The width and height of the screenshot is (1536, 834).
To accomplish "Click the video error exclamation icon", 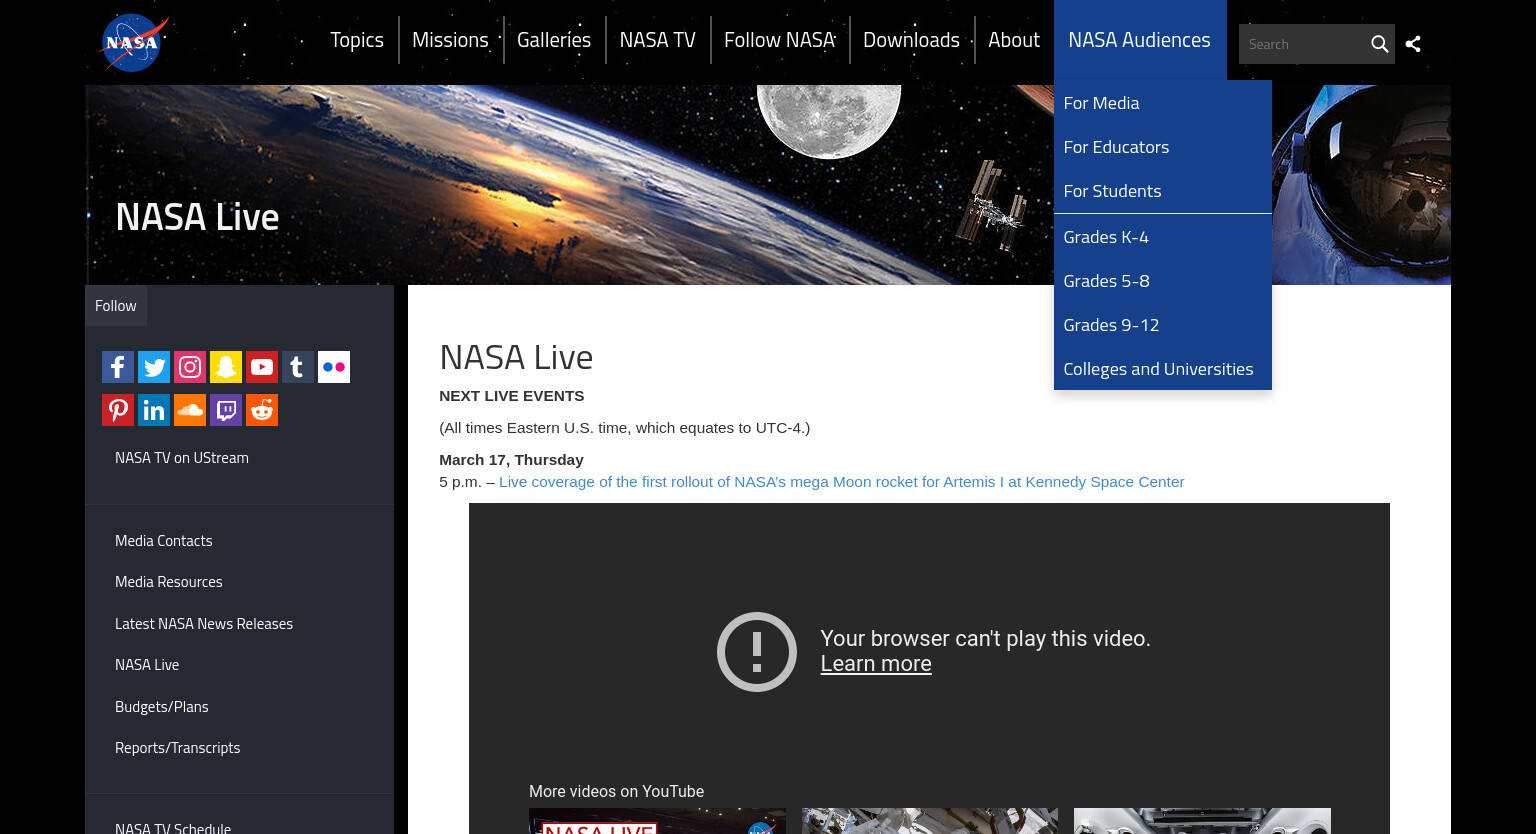I will 757,652.
